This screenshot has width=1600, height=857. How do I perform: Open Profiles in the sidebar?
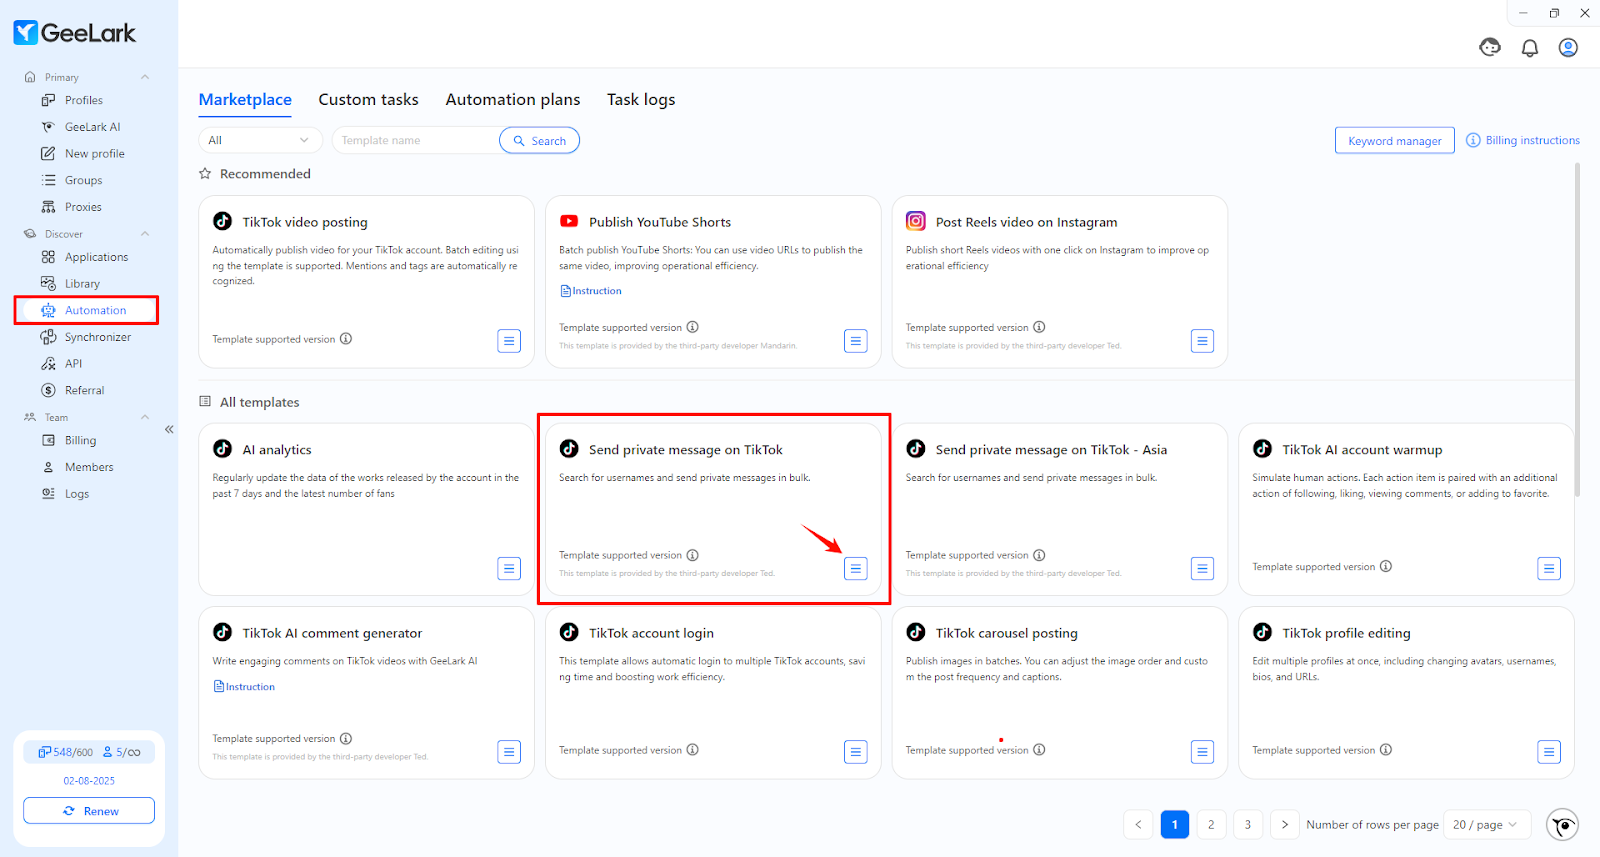[85, 100]
